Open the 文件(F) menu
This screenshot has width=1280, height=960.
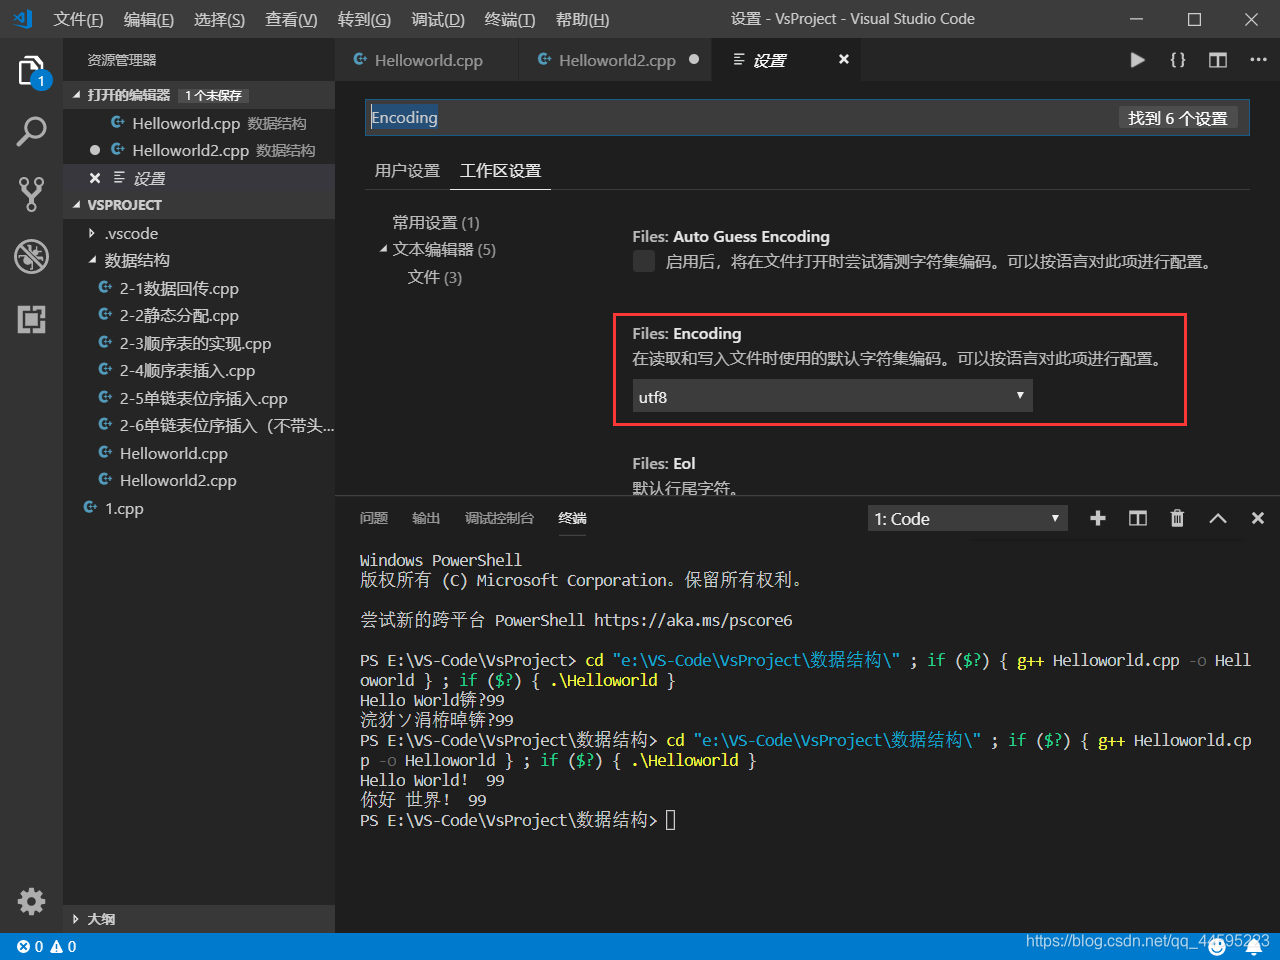[x=79, y=19]
